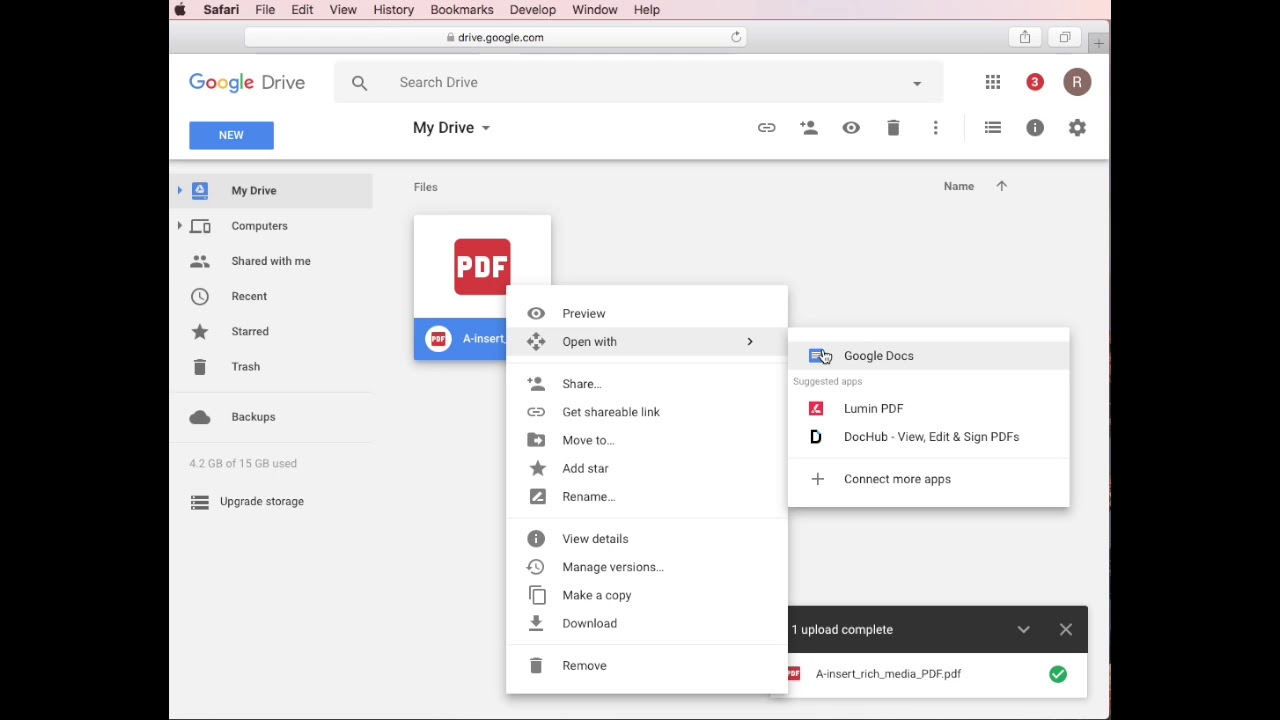Choose Rename... in context menu
Screen dimensions: 1280x720
click(647, 497)
